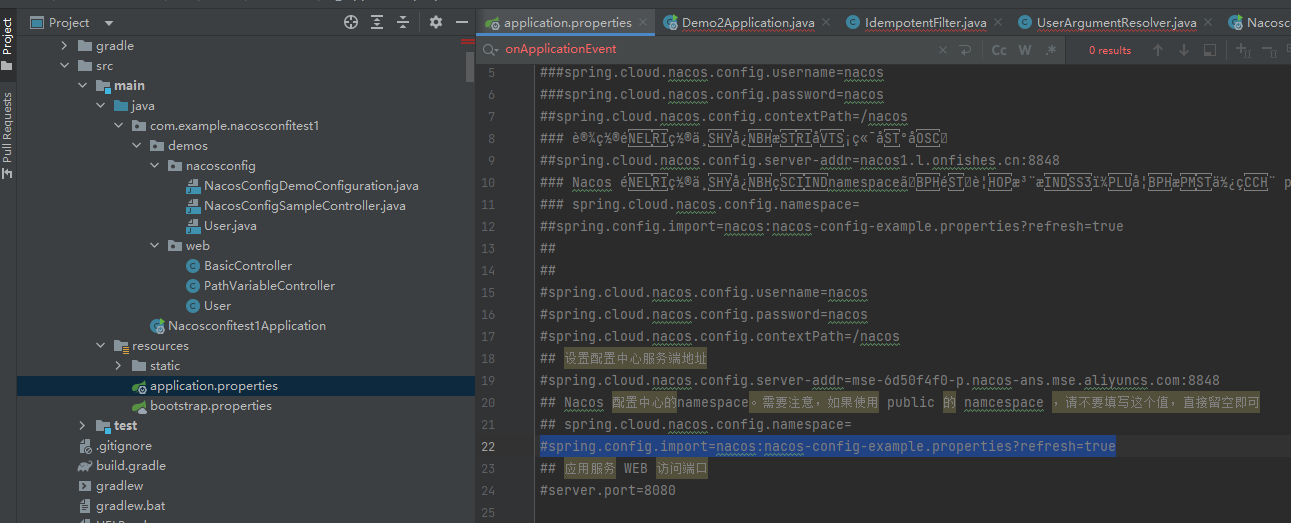Viewport: 1291px width, 523px height.
Task: Select Nacosconfitest1Application in project tree
Action: tap(247, 326)
